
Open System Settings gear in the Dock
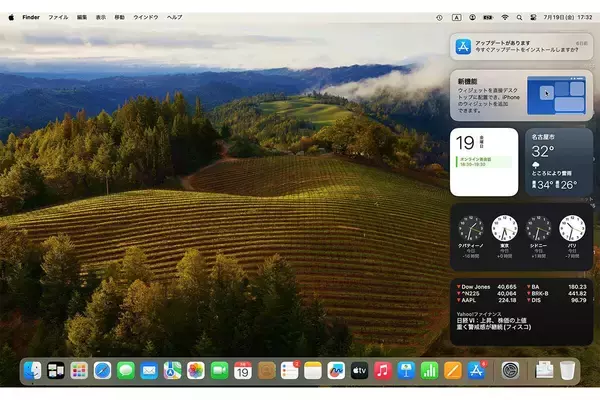pos(510,371)
